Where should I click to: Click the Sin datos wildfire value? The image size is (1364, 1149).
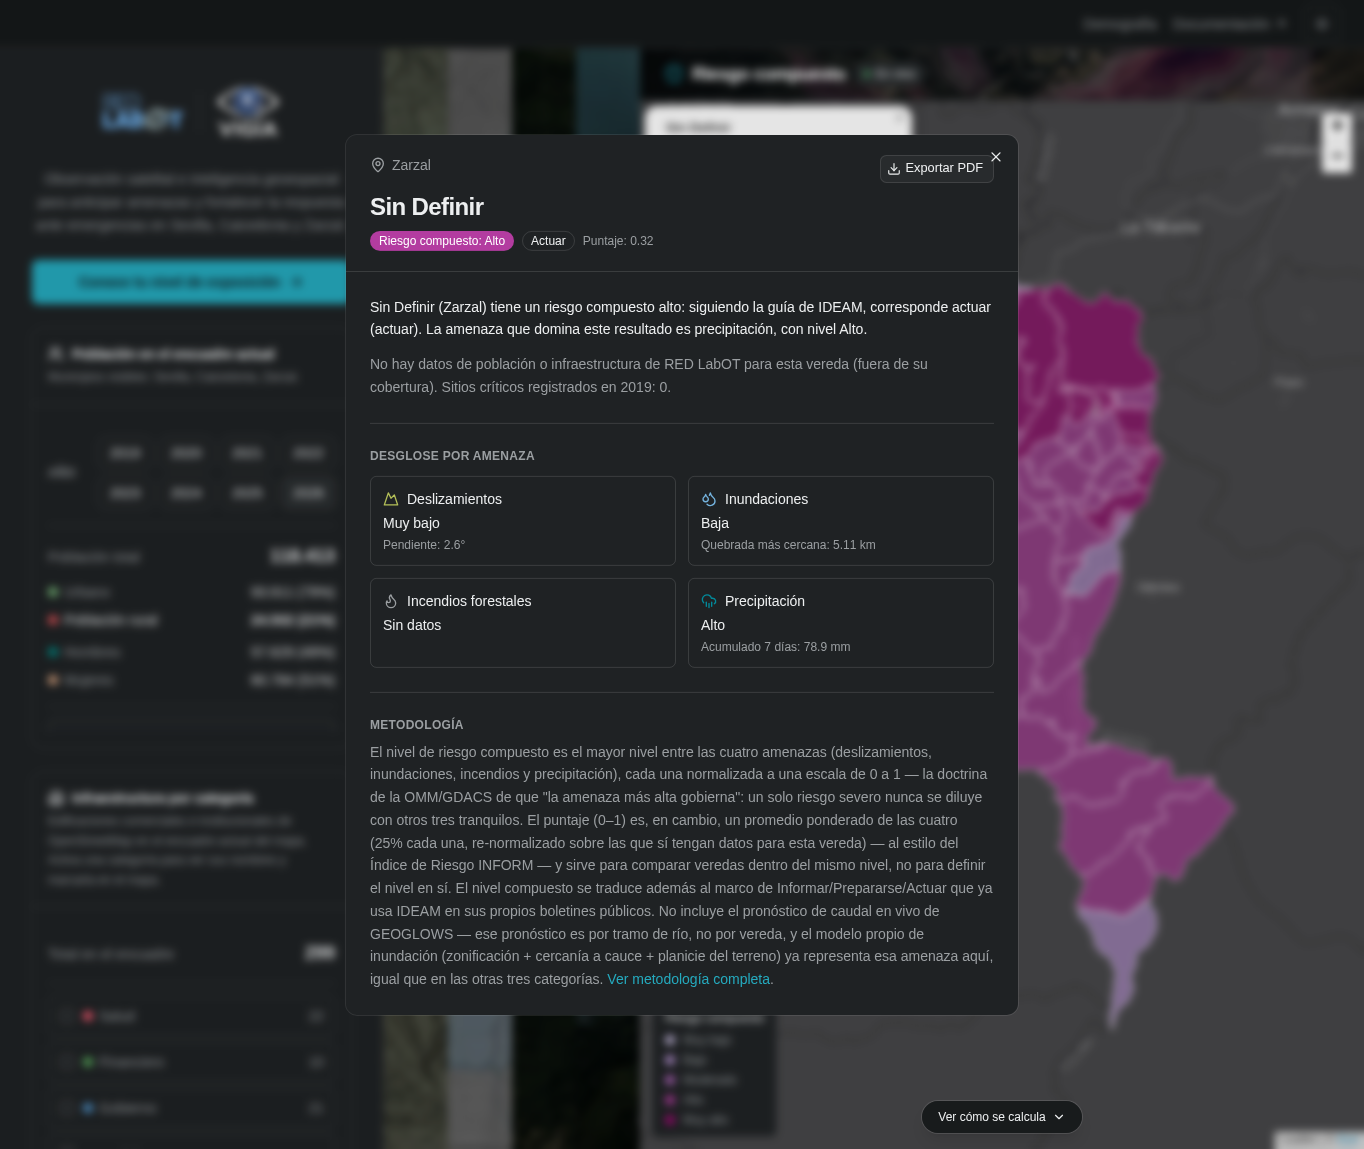tap(412, 625)
